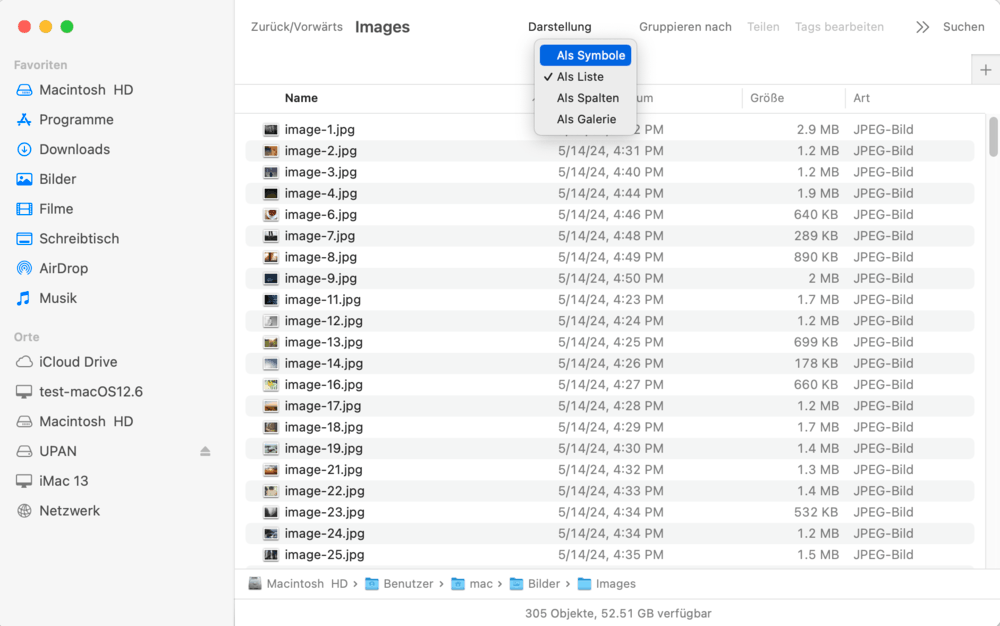Click the status text 305 Objekte verfügbar
This screenshot has height=626, width=1000.
(x=618, y=613)
